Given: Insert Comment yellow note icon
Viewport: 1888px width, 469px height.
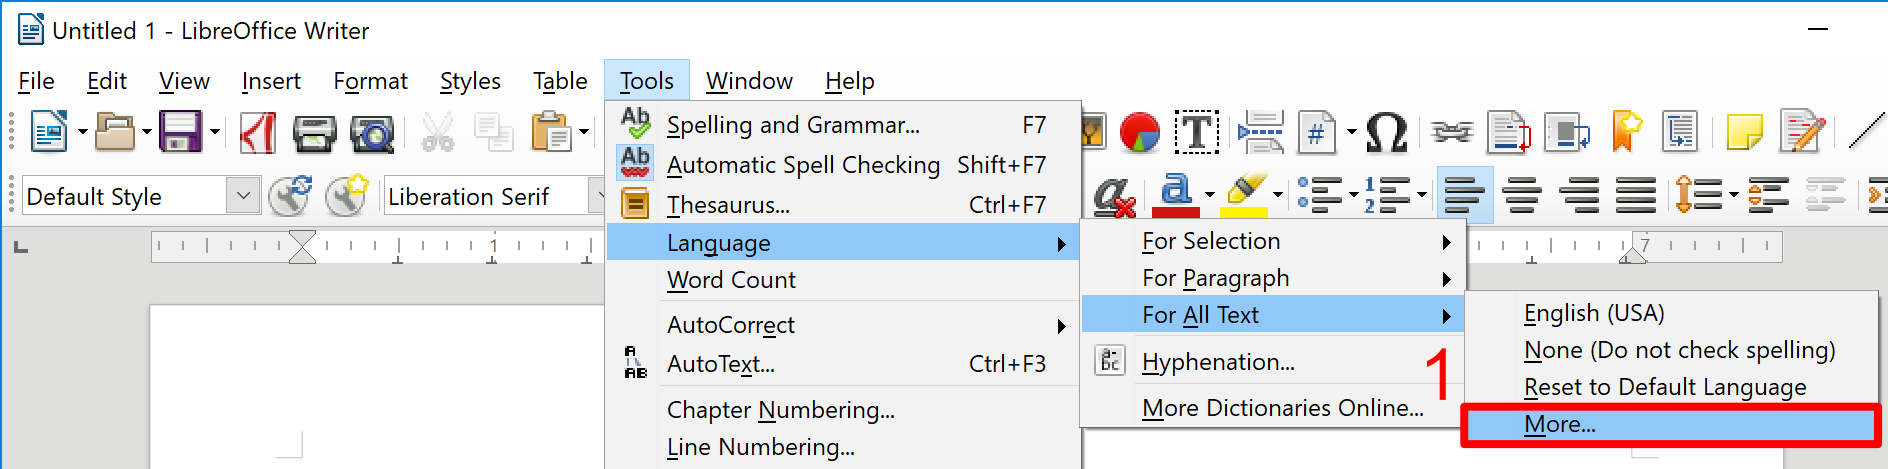Looking at the screenshot, I should pos(1745,132).
